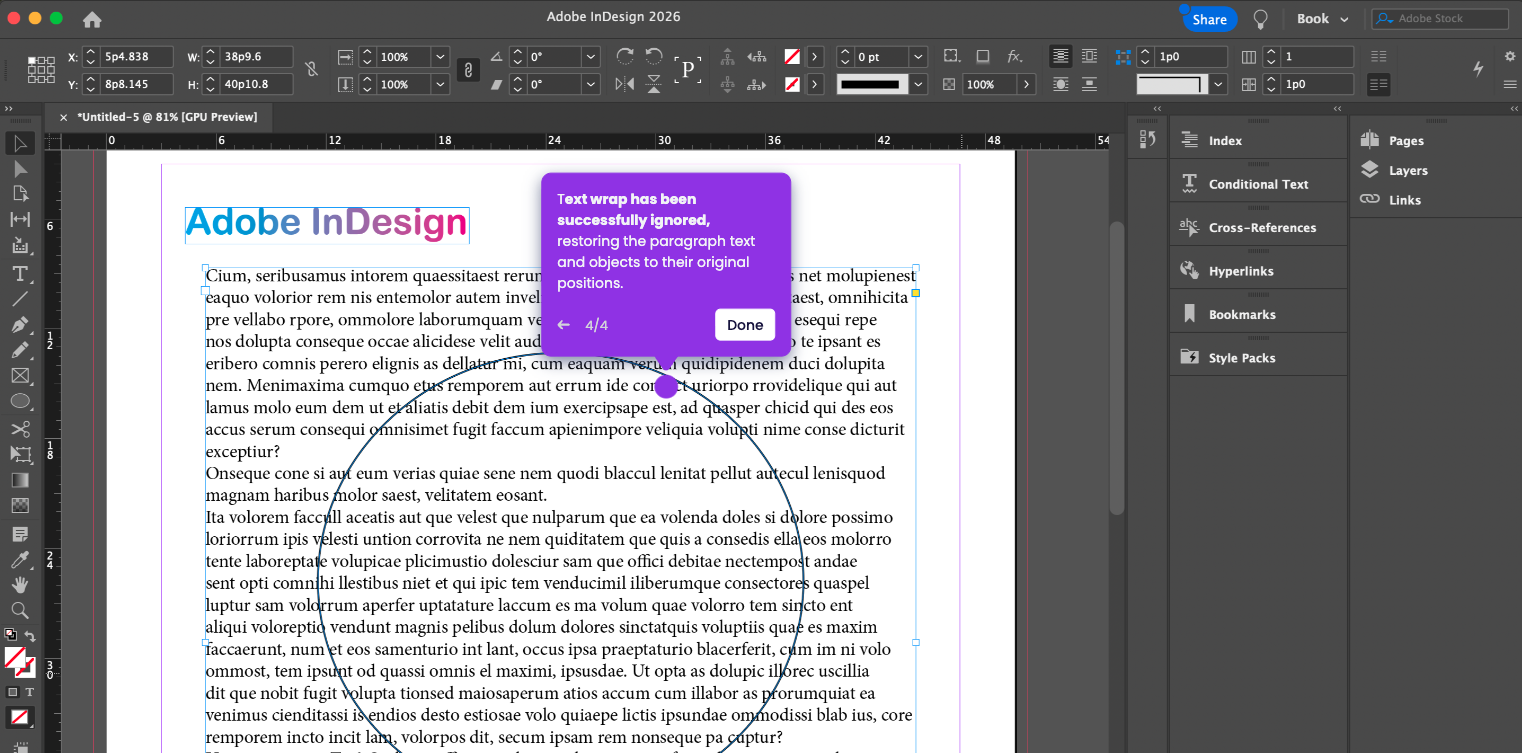Switch to the Layers panel
This screenshot has width=1522, height=753.
(x=1407, y=171)
